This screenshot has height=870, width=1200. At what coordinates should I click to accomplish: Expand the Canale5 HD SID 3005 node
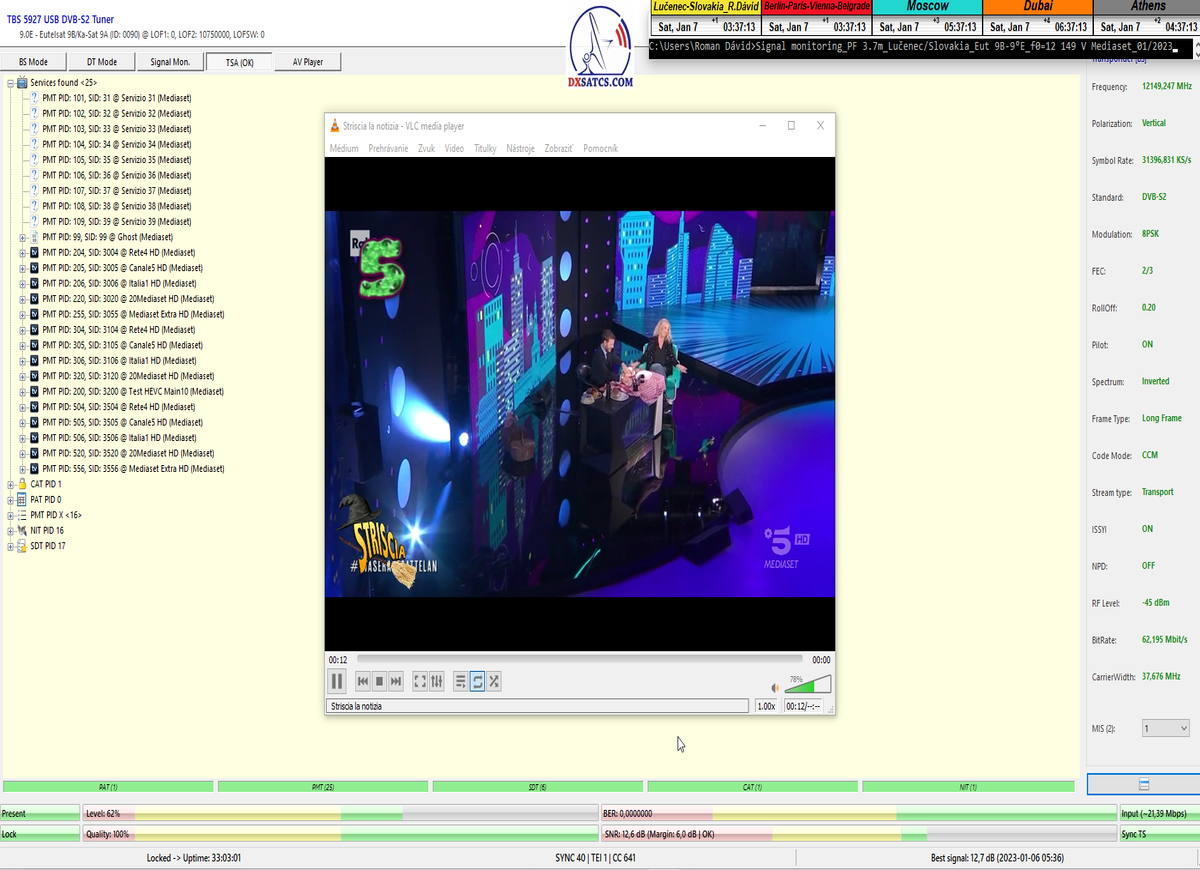(23, 268)
